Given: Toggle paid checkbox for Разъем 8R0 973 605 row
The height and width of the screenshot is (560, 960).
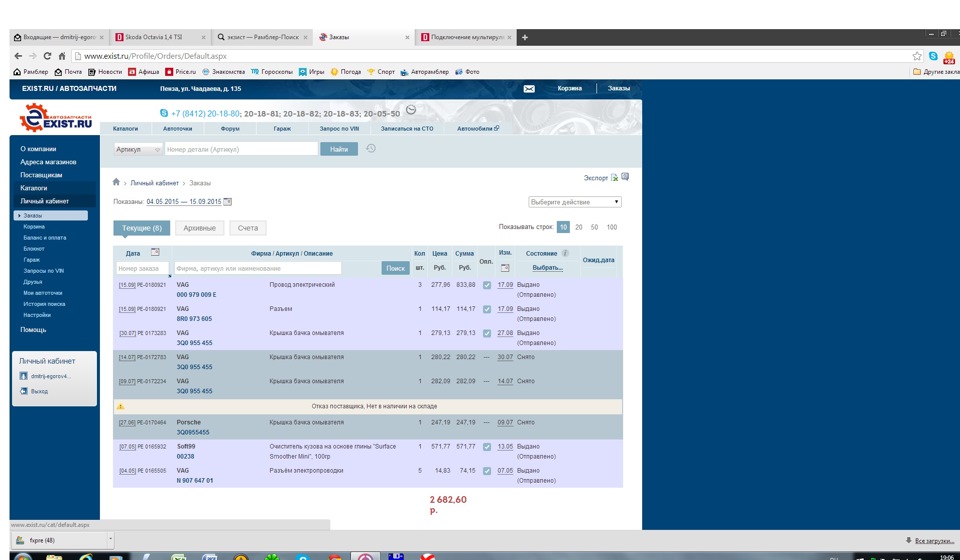Looking at the screenshot, I should pyautogui.click(x=487, y=309).
